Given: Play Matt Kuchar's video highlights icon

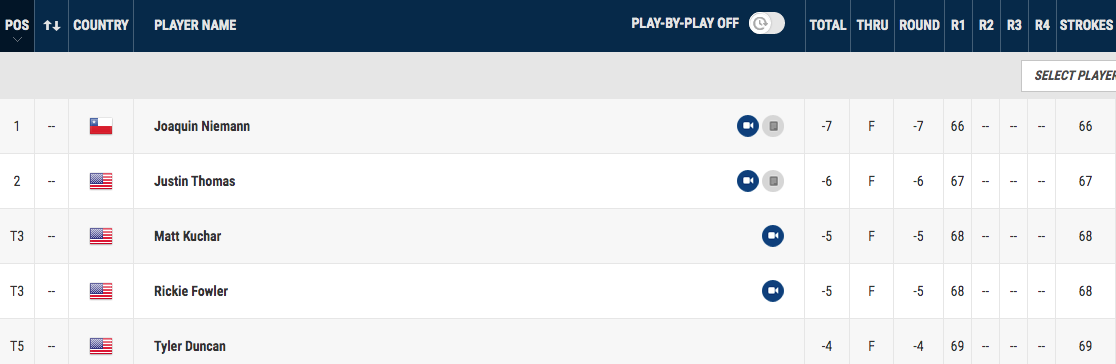Looking at the screenshot, I should pyautogui.click(x=773, y=236).
